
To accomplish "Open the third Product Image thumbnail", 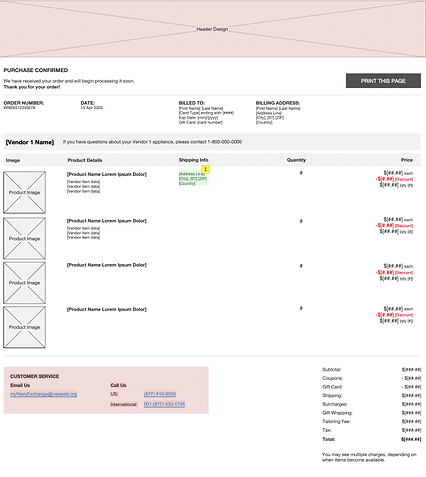I will coord(24,283).
